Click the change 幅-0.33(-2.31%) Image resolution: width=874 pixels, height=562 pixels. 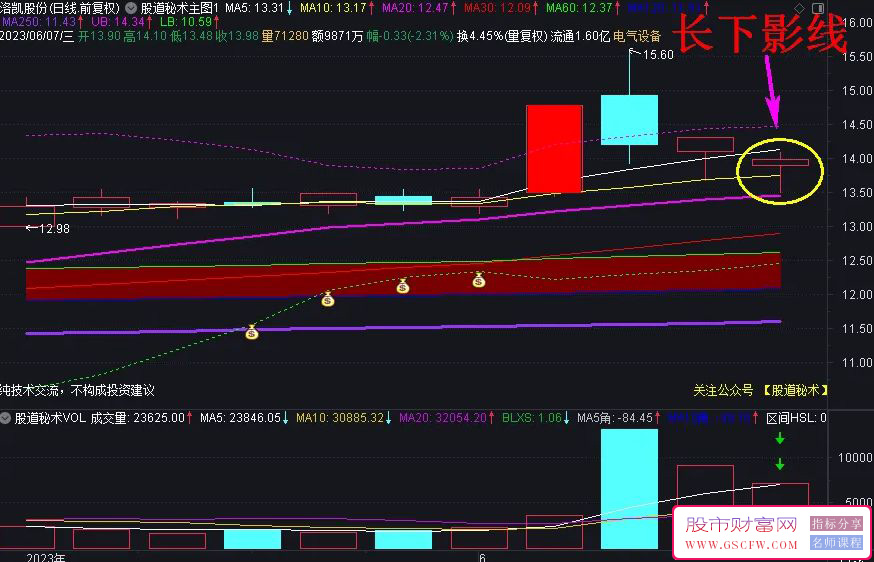point(410,37)
